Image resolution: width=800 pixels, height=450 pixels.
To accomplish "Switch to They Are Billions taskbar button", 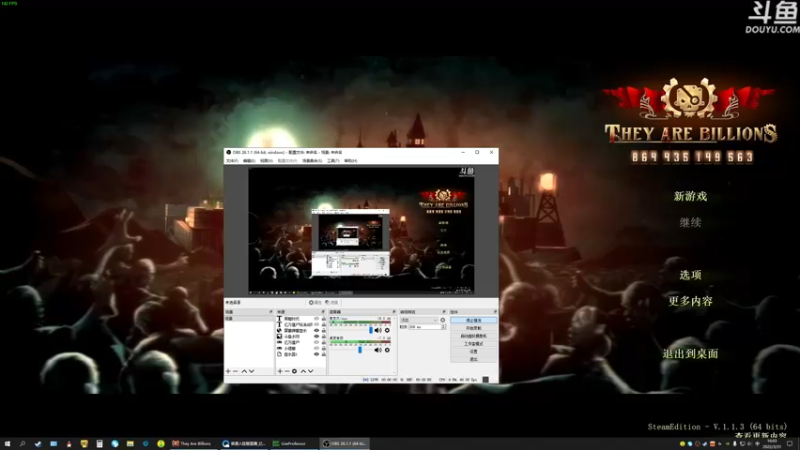I will pos(193,443).
